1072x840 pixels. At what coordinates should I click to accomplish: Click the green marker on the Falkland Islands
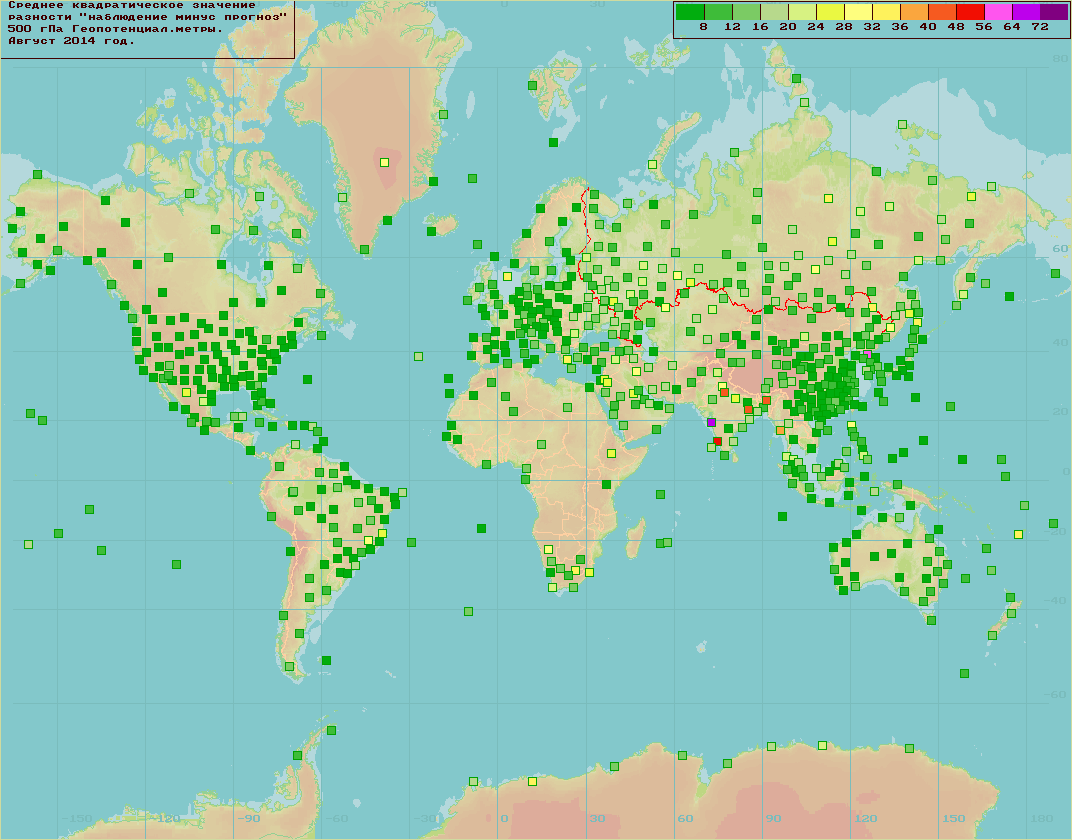[x=326, y=660]
